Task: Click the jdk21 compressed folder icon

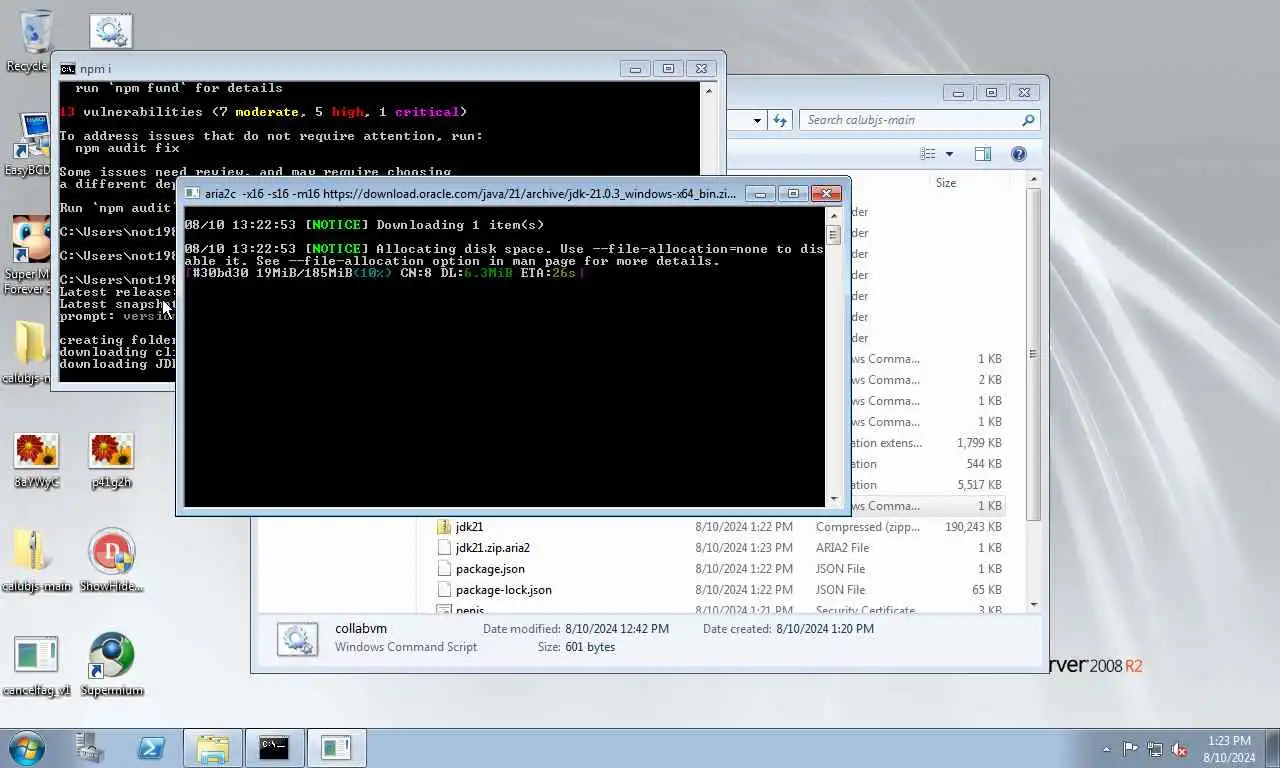Action: 446,527
